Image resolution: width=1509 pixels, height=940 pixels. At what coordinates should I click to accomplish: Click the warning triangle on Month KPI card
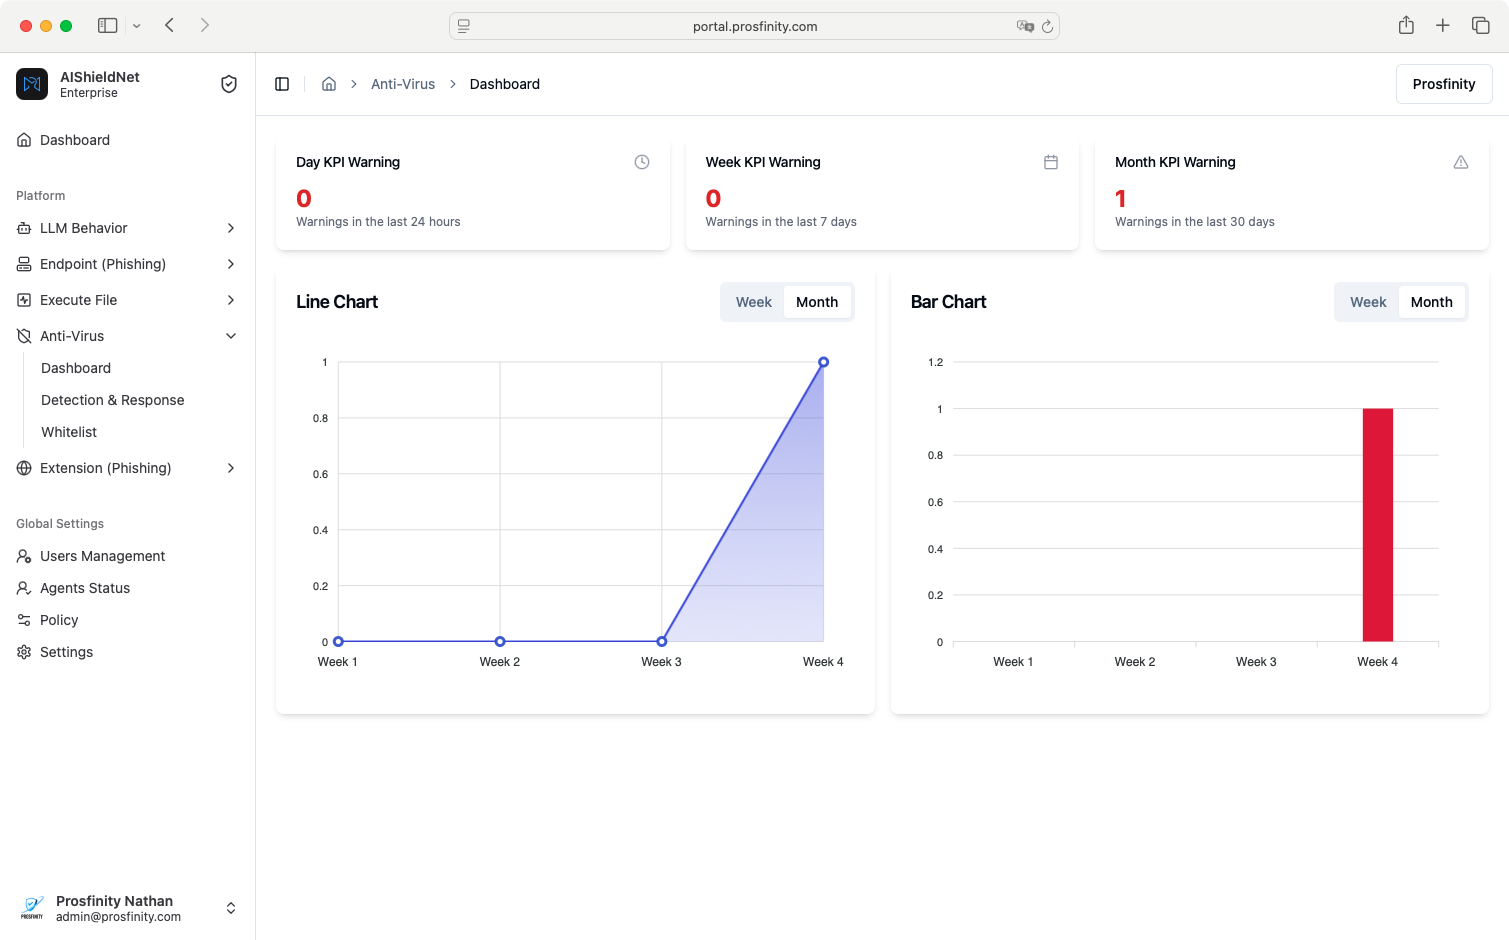pos(1461,161)
